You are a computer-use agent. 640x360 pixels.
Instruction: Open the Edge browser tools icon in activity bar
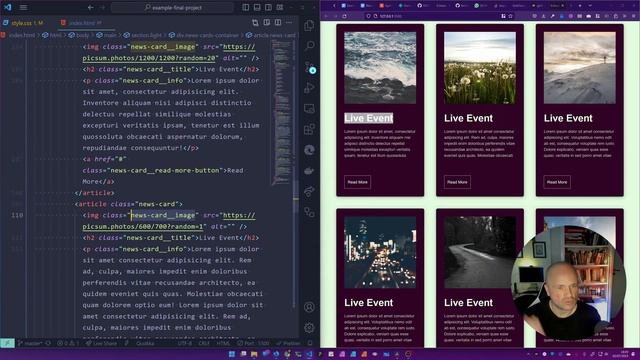pos(309,150)
